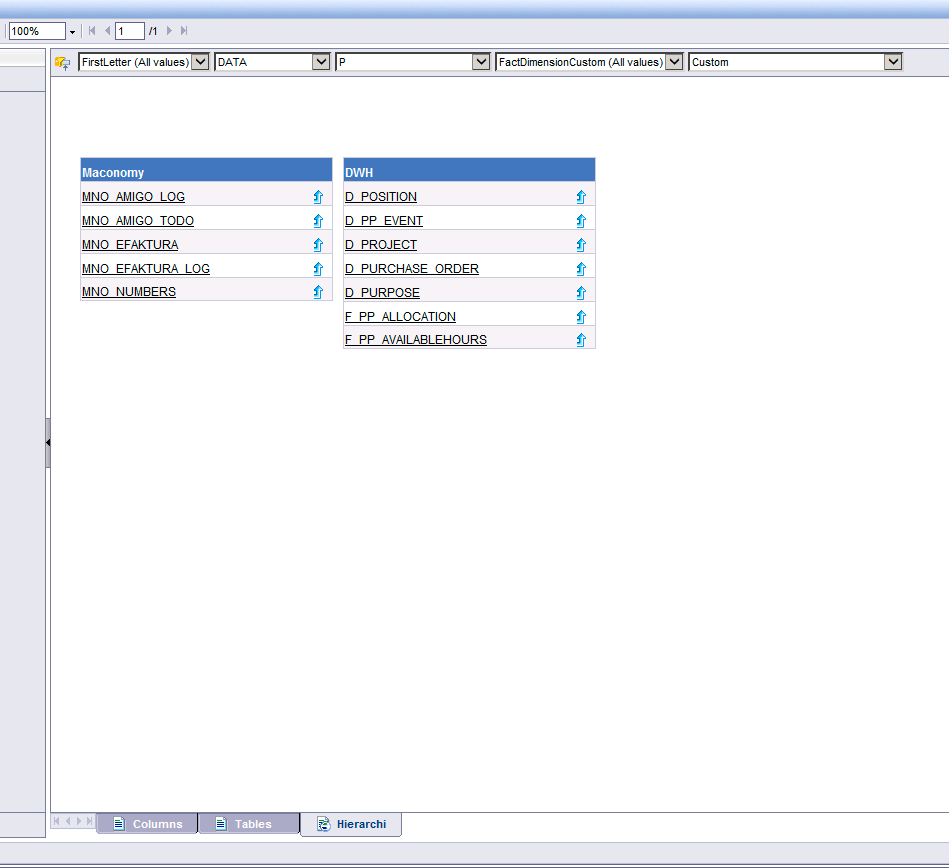949x868 pixels.
Task: Jump to the last page
Action: tap(183, 30)
